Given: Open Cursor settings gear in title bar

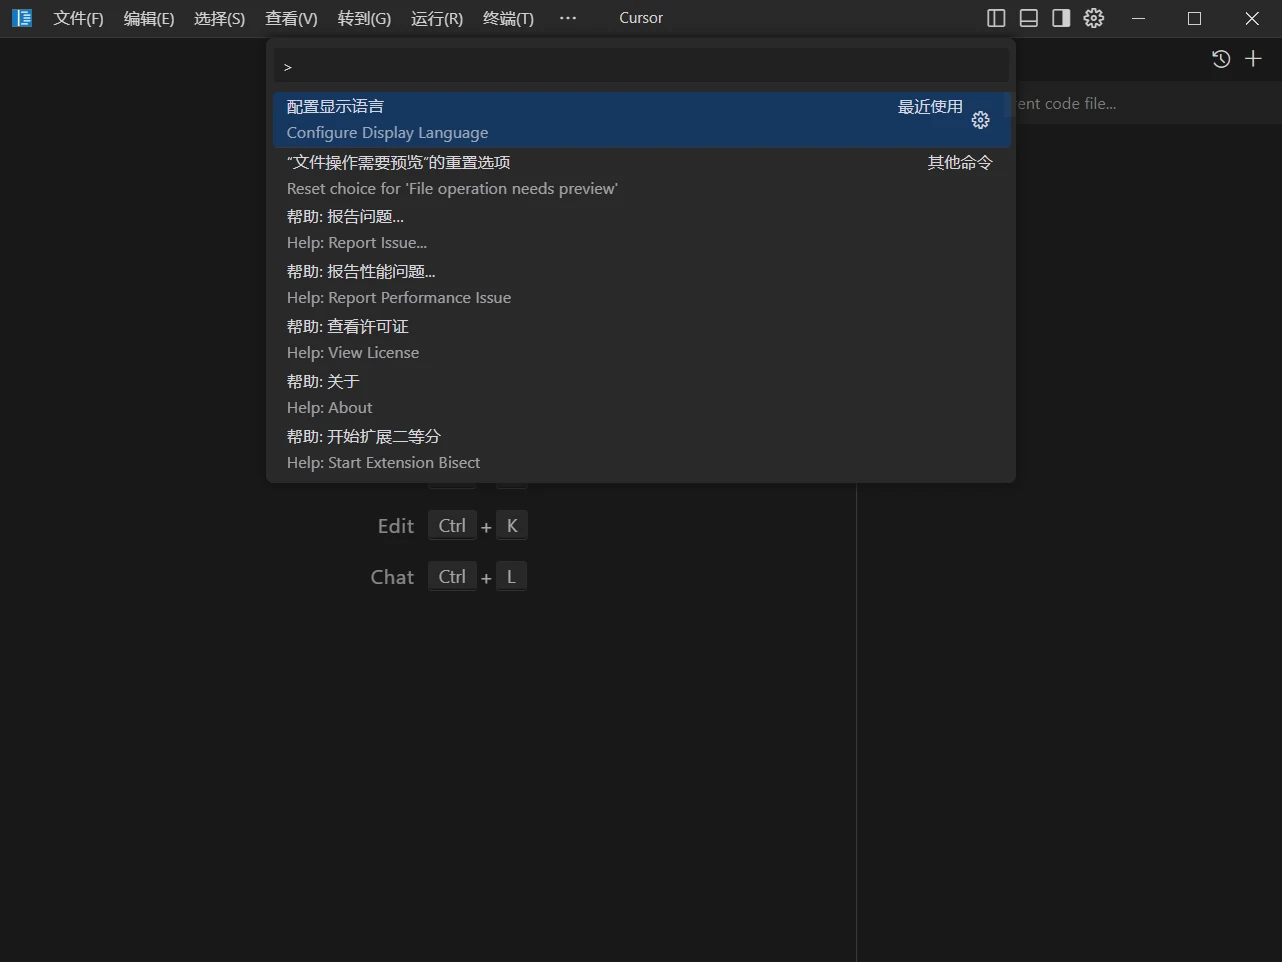Looking at the screenshot, I should tap(1094, 18).
